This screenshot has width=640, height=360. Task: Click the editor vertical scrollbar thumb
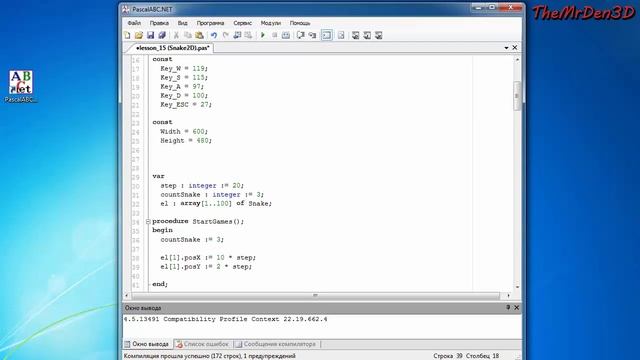click(517, 96)
